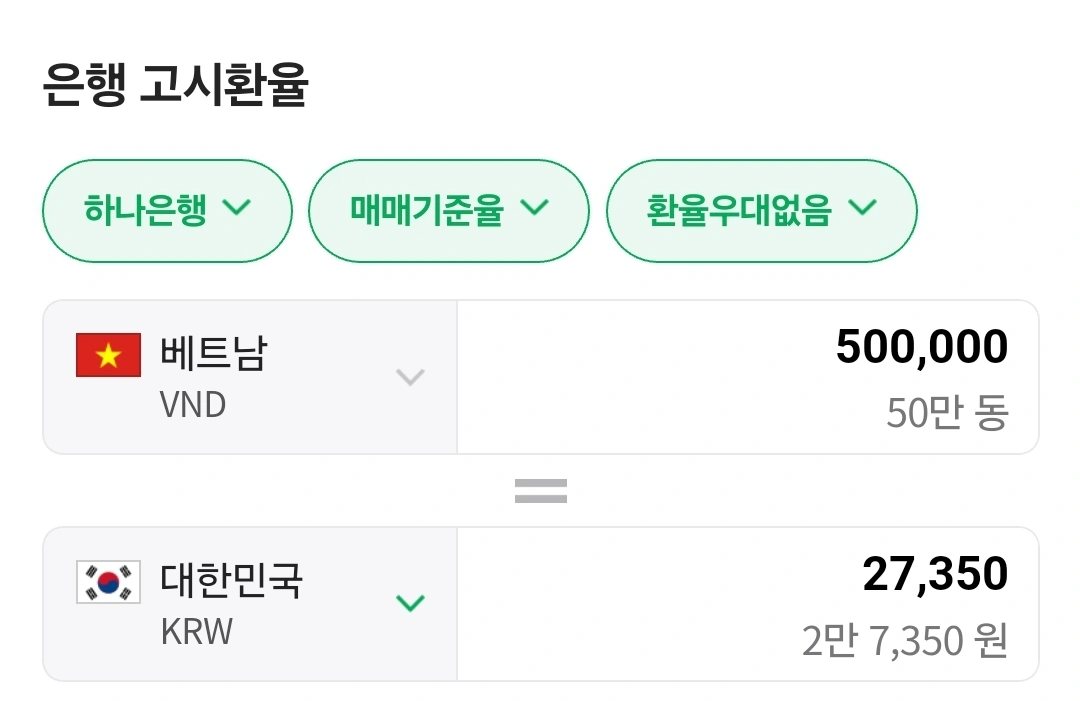Click the VND currency code

click(193, 405)
